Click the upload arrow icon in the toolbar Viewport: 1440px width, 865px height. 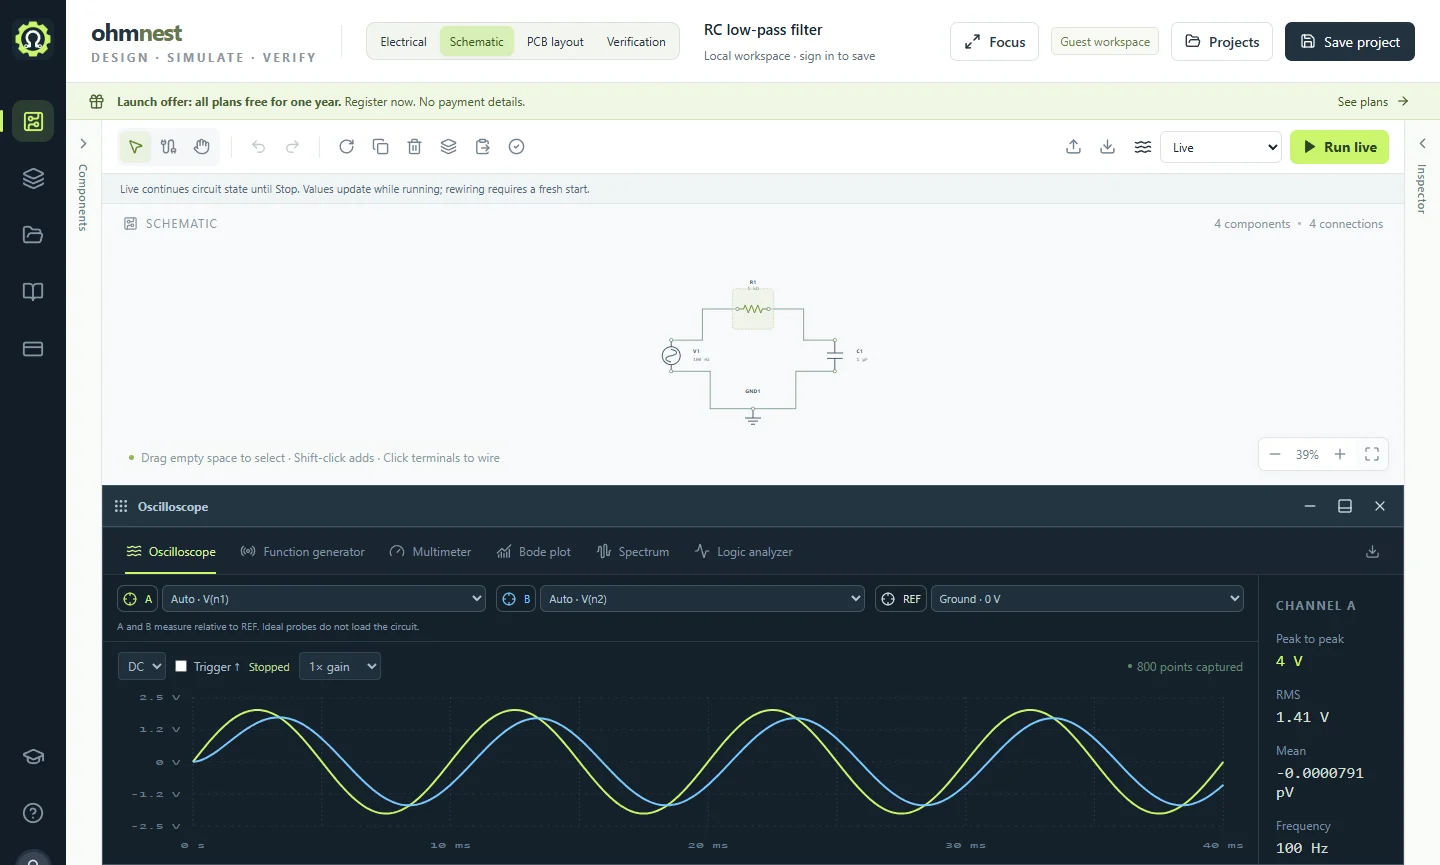tap(1073, 147)
